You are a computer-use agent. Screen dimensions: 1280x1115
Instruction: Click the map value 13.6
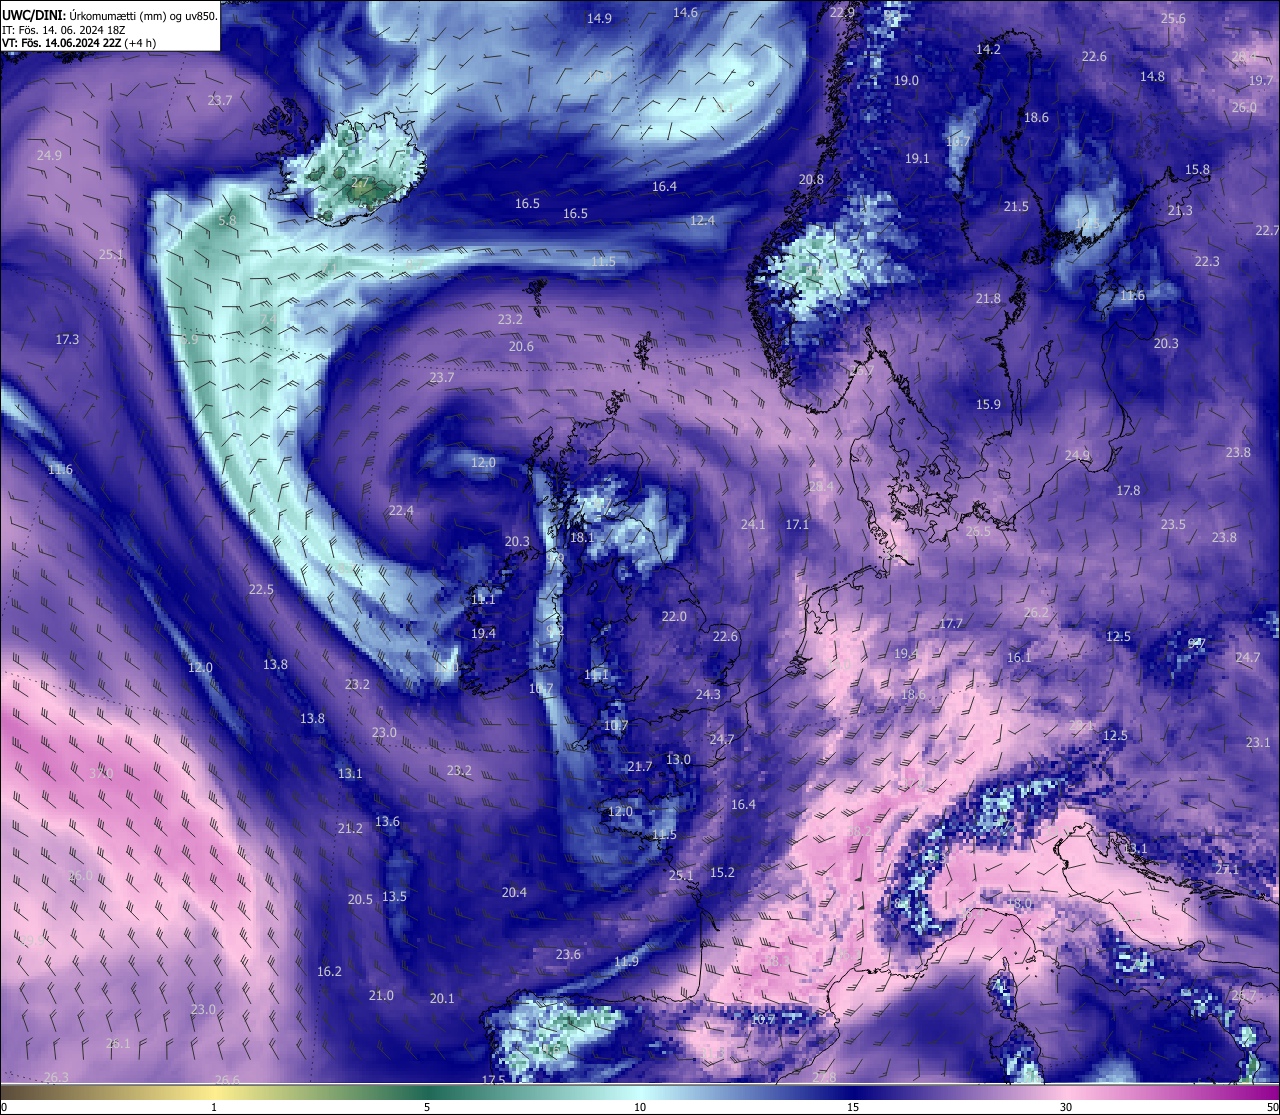[387, 821]
